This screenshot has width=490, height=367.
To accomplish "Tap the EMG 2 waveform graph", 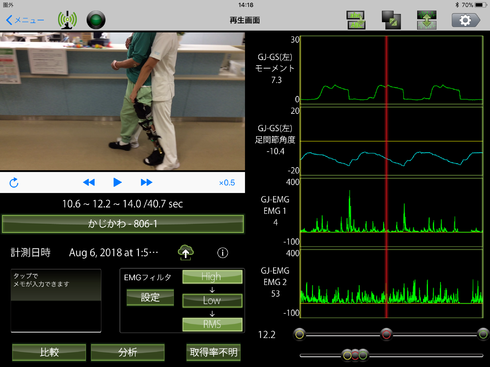I will point(392,283).
